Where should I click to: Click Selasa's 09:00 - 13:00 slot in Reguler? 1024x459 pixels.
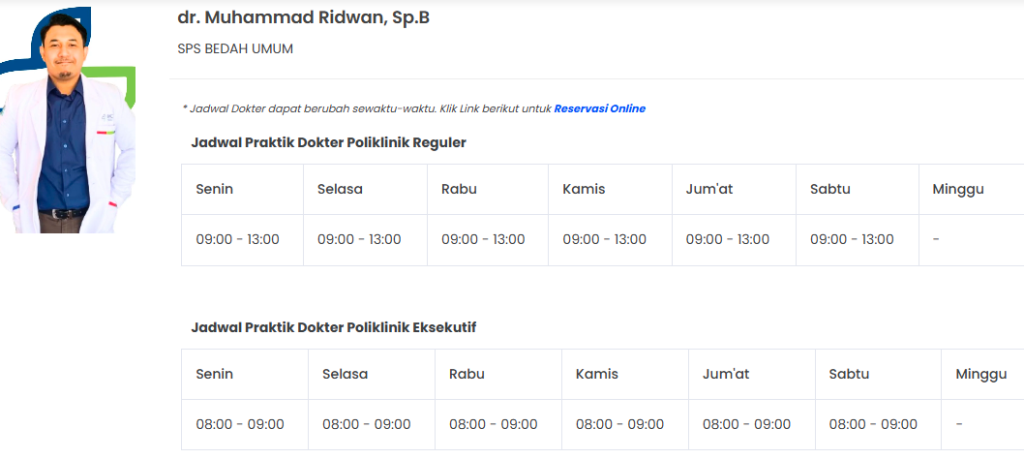[x=359, y=240]
